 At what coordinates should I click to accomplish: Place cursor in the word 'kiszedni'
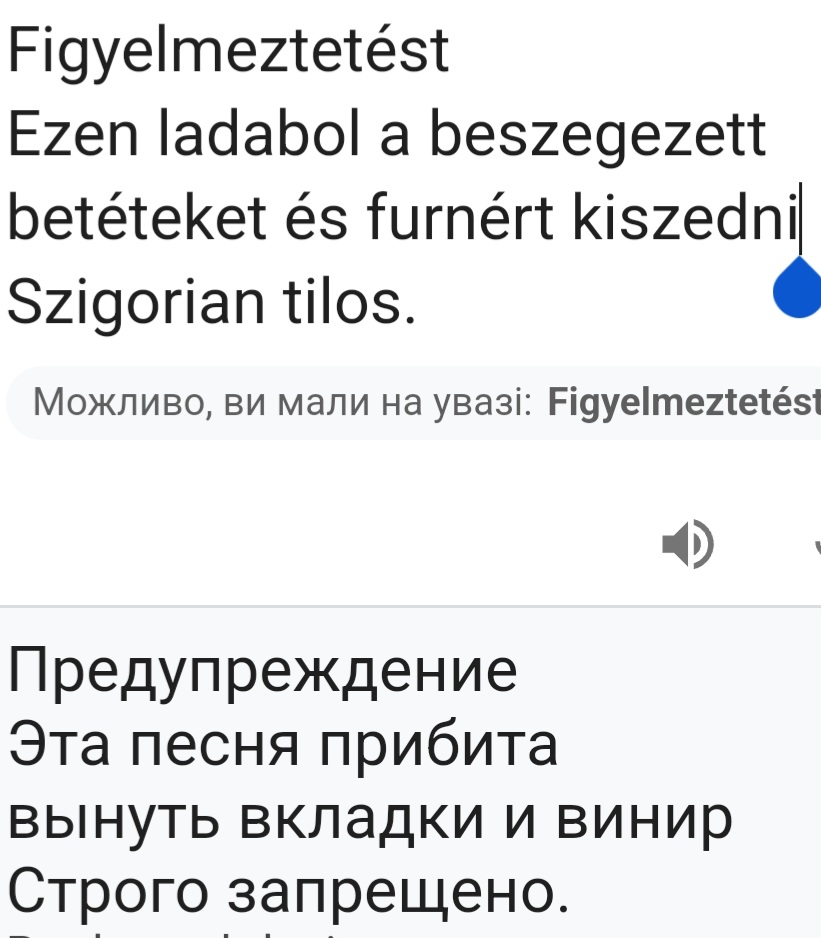[686, 217]
